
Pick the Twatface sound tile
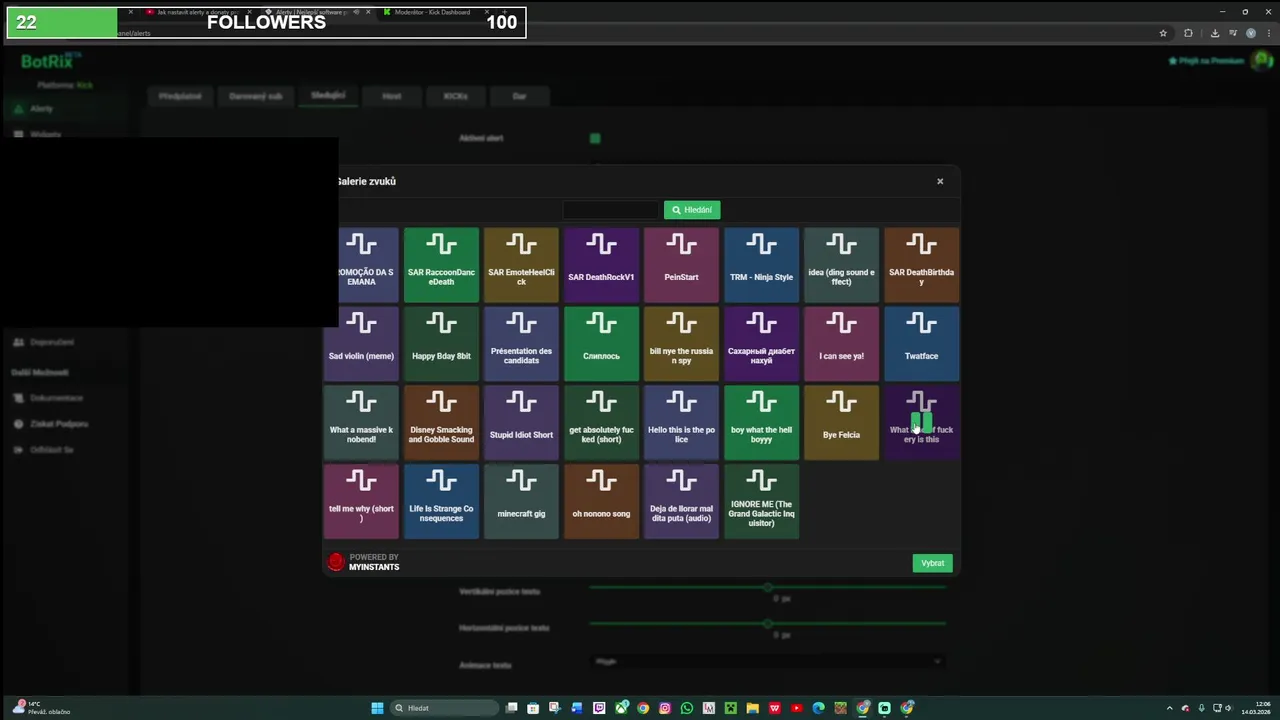(x=921, y=344)
